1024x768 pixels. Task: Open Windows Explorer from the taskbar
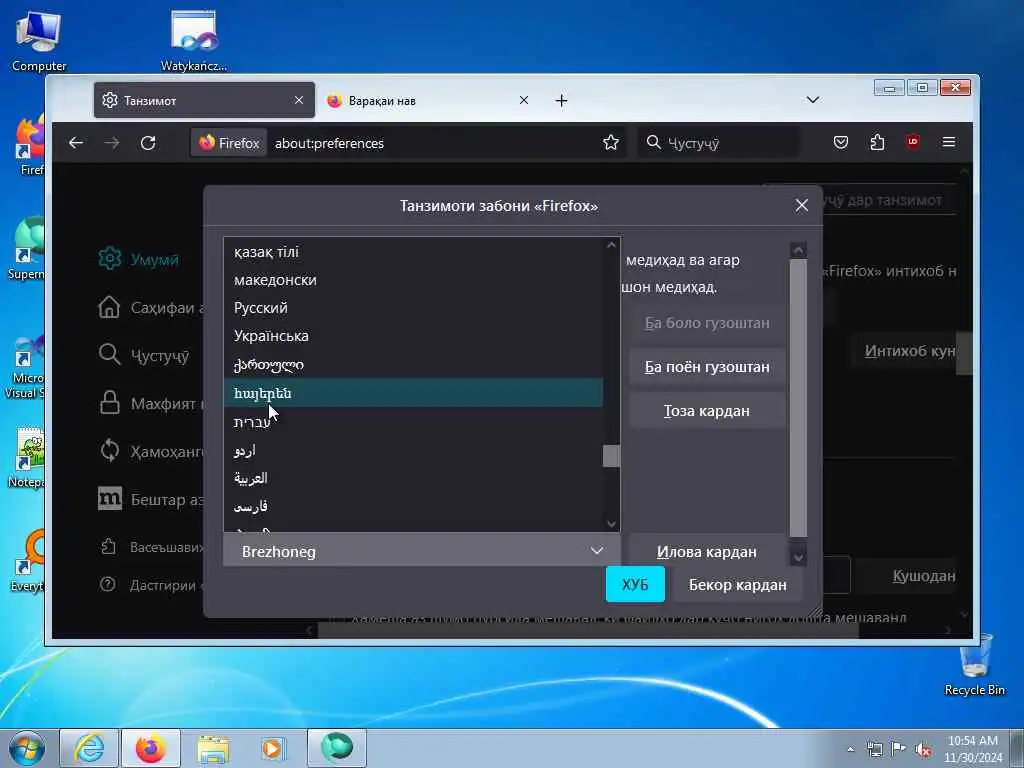click(x=213, y=748)
